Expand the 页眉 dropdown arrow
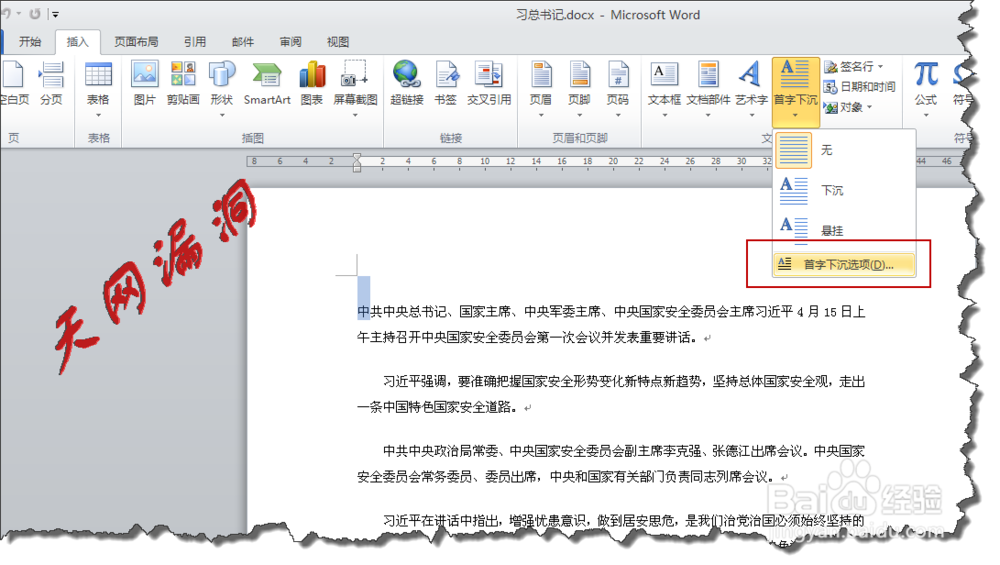The height and width of the screenshot is (565, 1000). (x=541, y=115)
